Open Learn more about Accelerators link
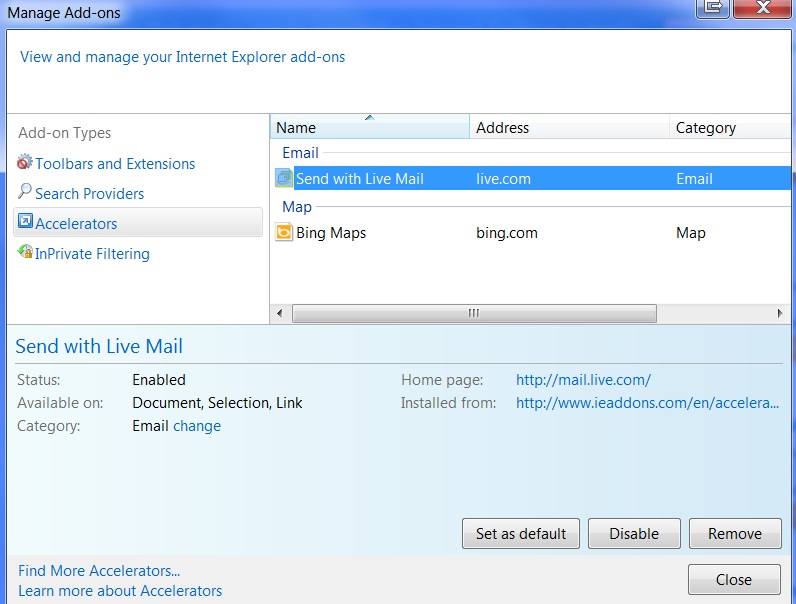Screen dimensions: 796x604 coord(120,591)
